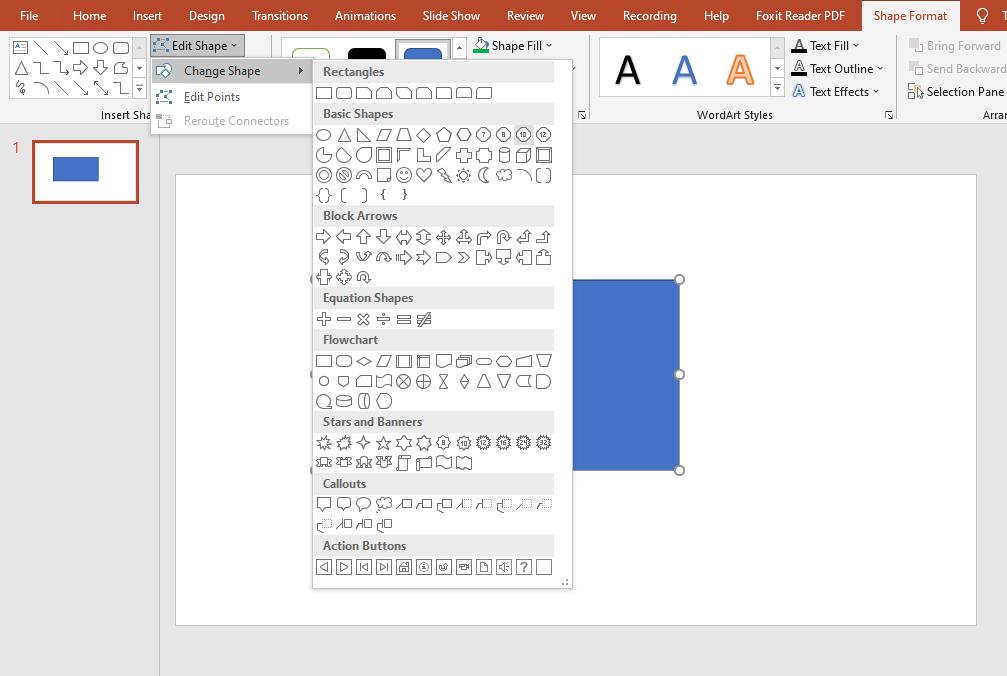Select the Multiplication Sign under Equation Shapes
Image resolution: width=1007 pixels, height=676 pixels.
tap(364, 319)
